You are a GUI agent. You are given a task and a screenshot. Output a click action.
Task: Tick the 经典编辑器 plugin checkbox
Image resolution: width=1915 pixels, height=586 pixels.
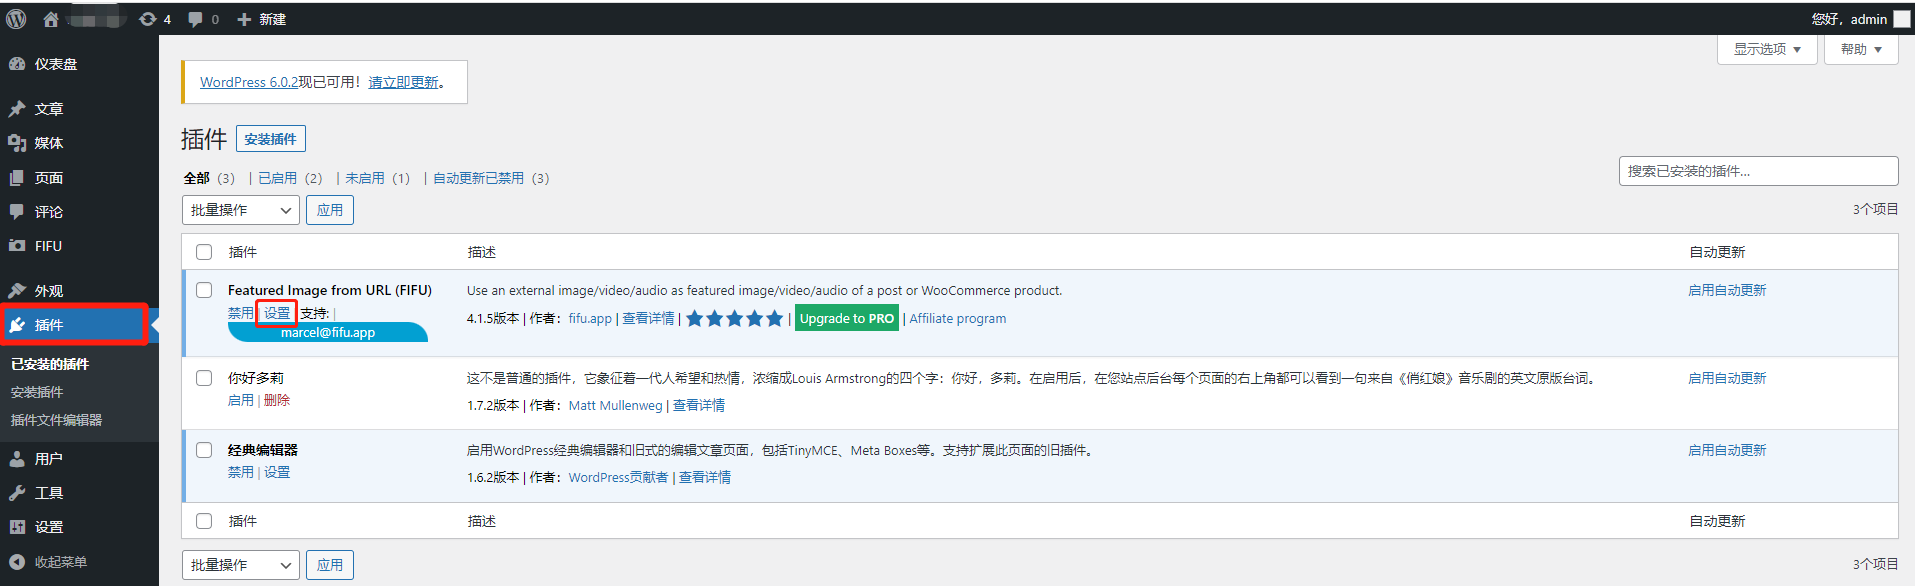click(204, 450)
